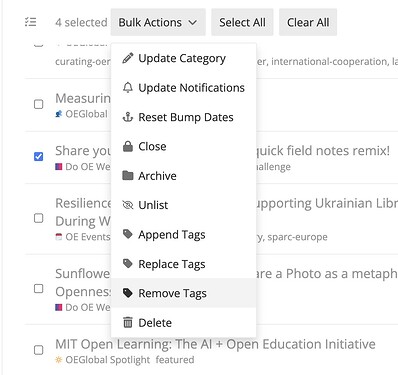
Task: Open the quick field notes remix topic
Action: (323, 151)
